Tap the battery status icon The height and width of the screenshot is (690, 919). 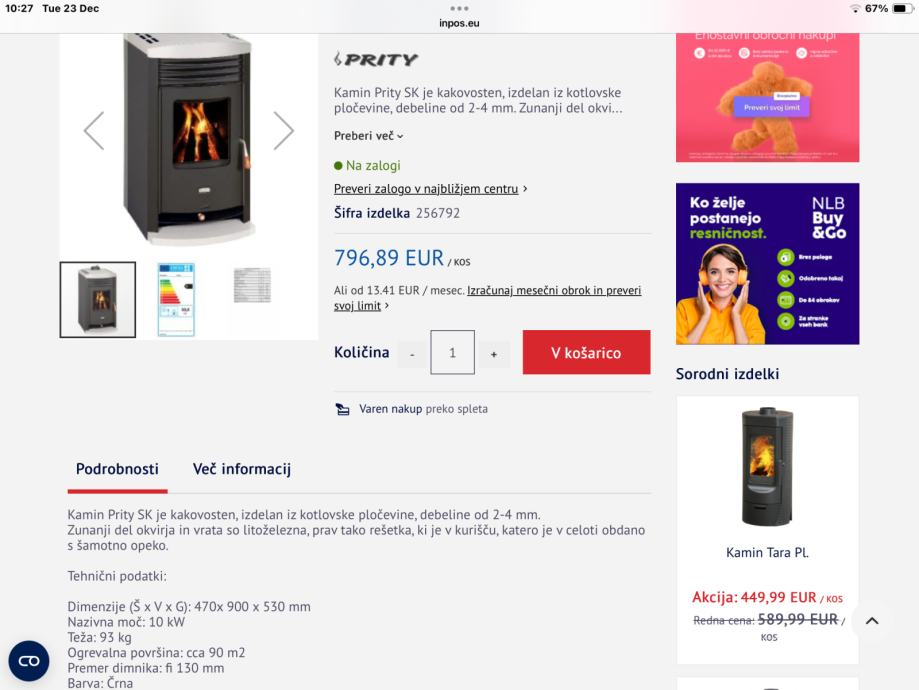(901, 8)
